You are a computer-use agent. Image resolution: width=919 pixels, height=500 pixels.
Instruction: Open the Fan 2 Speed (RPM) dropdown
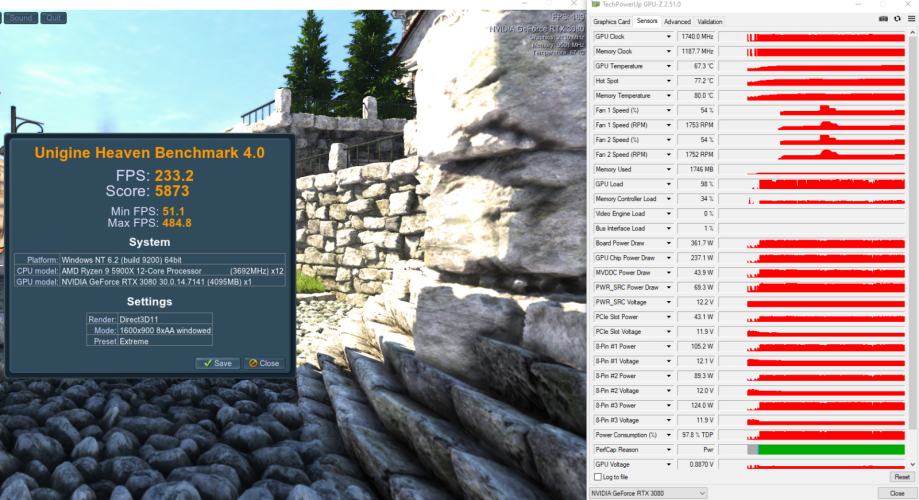tap(668, 155)
